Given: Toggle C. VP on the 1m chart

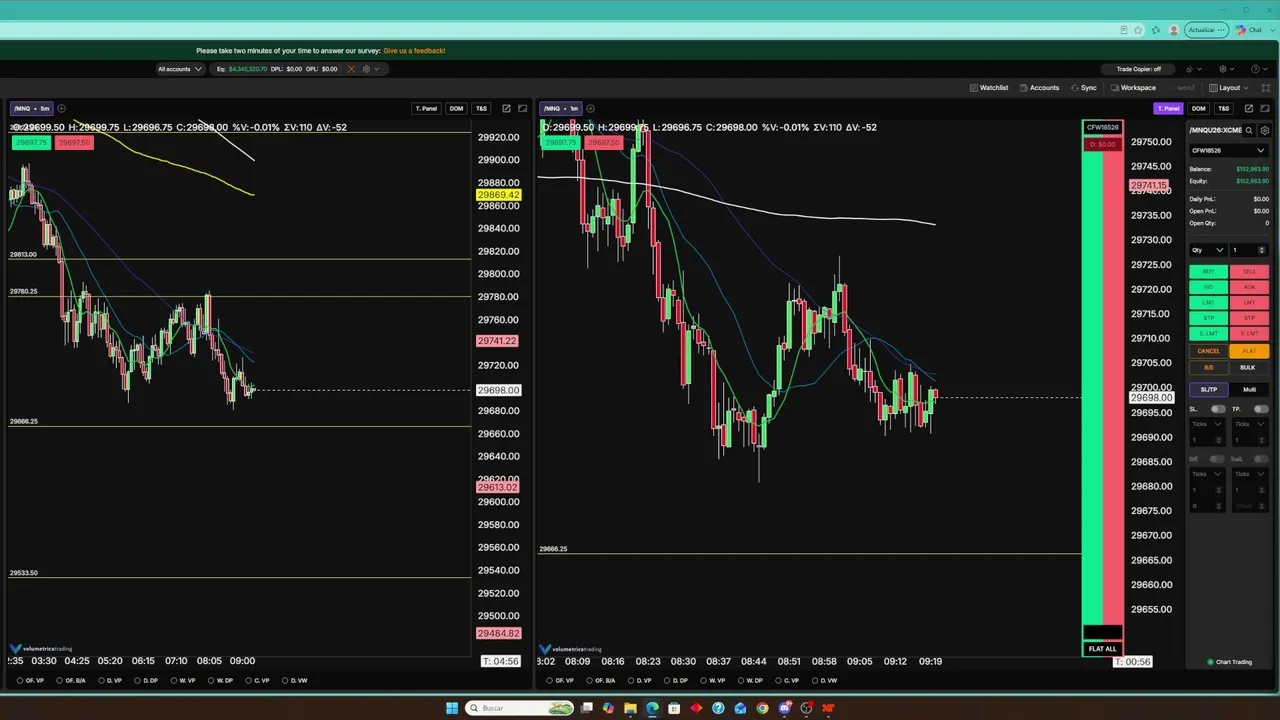Looking at the screenshot, I should (787, 680).
